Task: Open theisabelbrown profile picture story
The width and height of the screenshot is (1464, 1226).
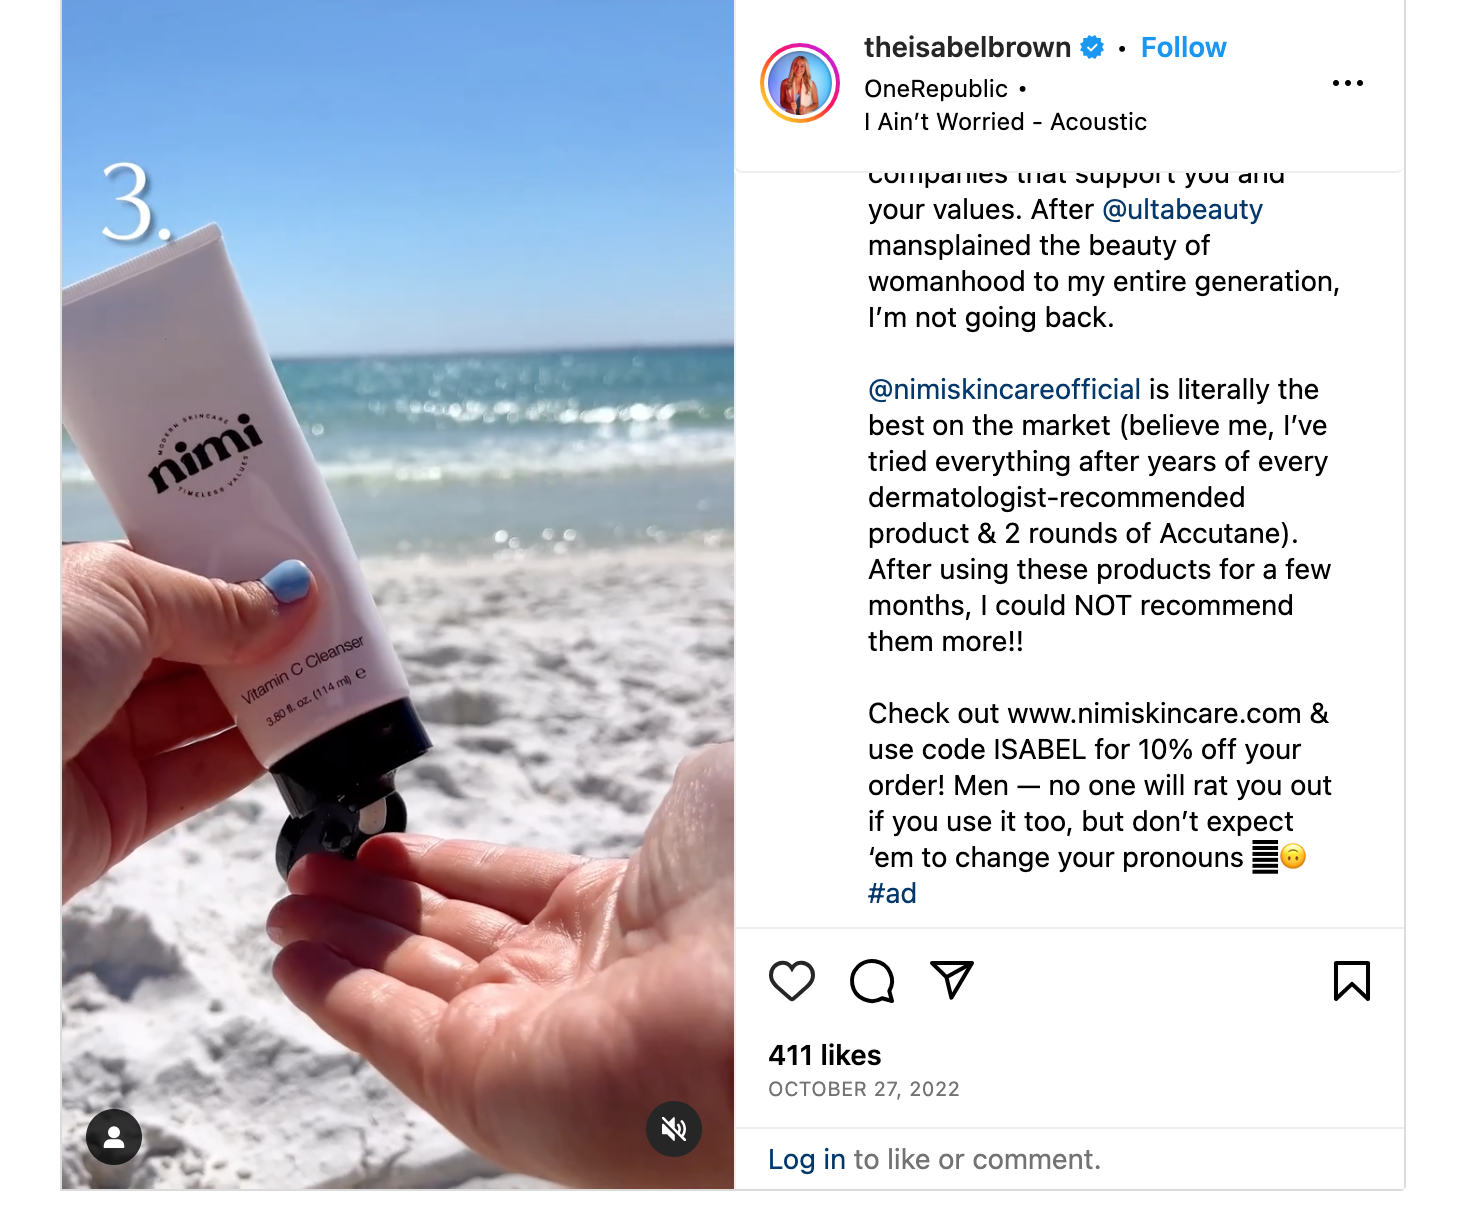Action: point(800,83)
